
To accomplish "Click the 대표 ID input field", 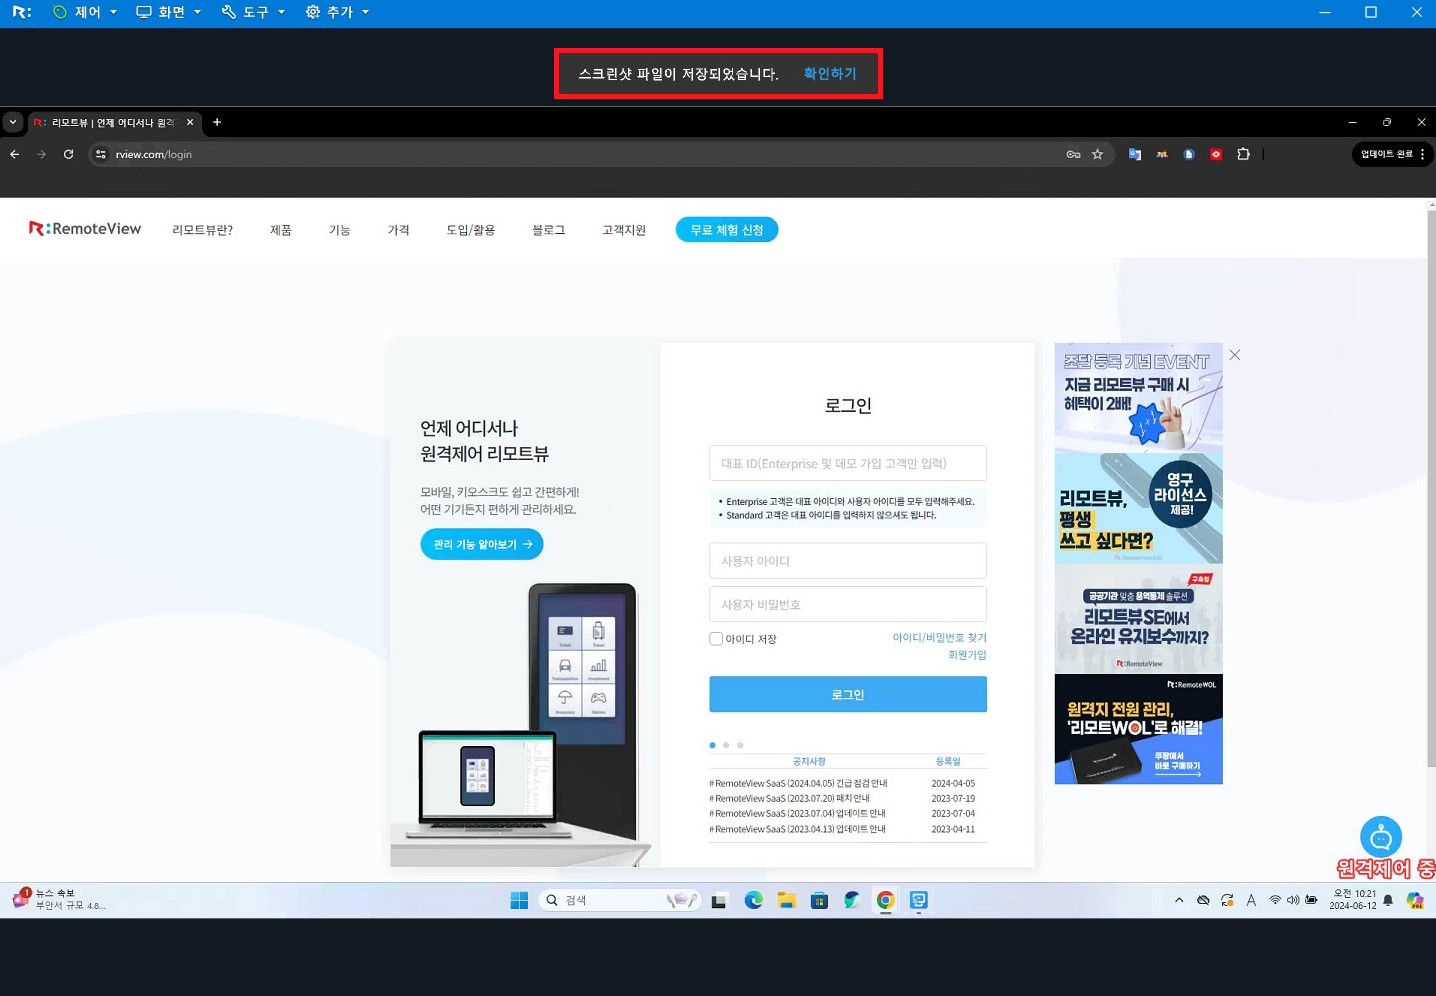I will point(848,463).
